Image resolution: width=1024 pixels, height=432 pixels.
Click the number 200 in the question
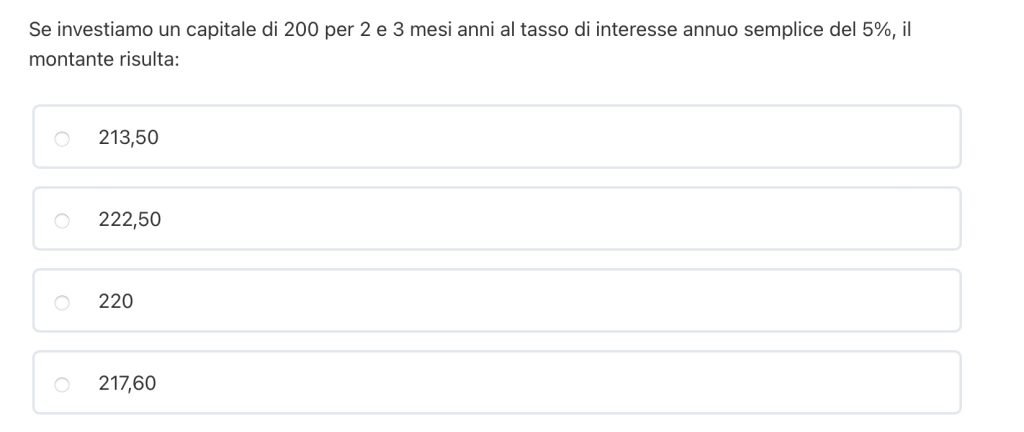(x=300, y=30)
